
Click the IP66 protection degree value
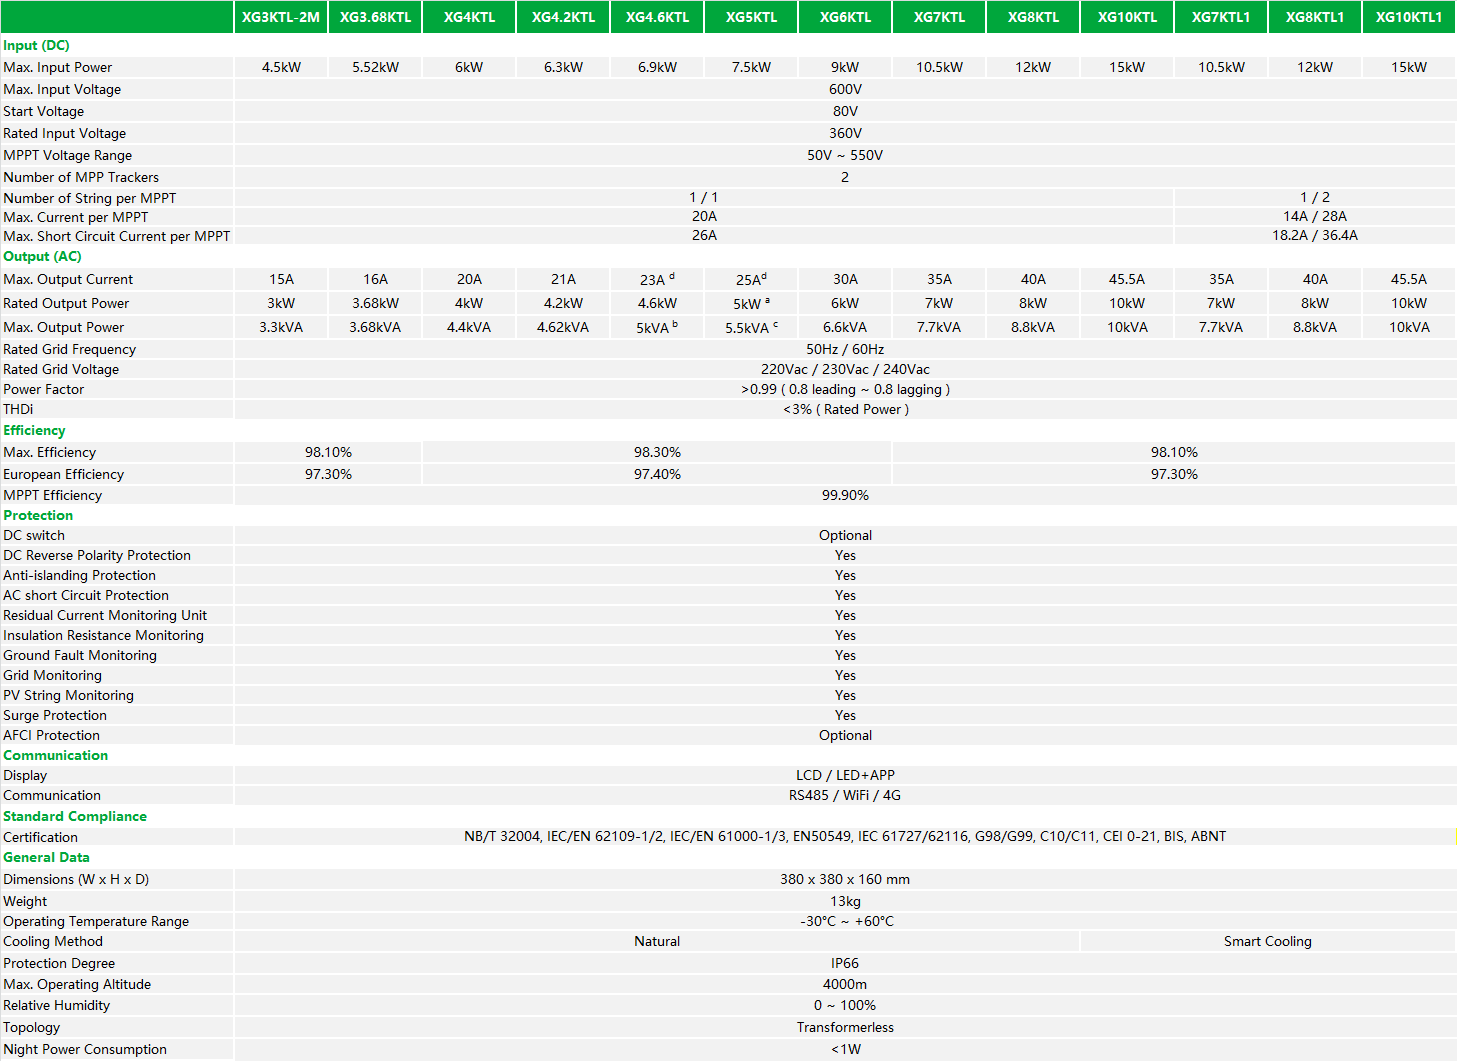845,963
